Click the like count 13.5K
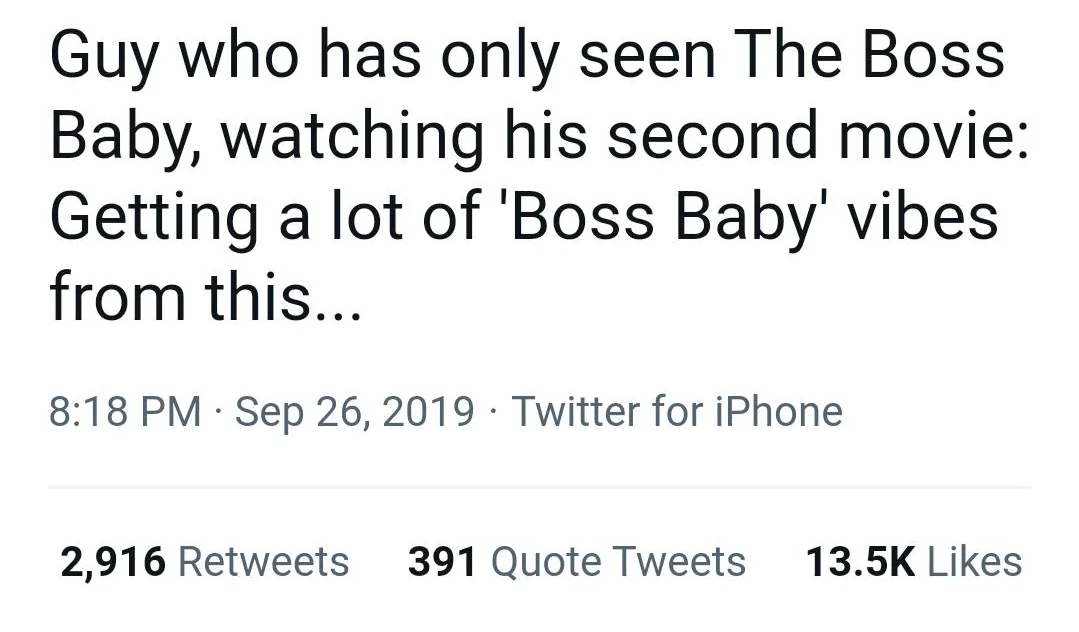 [x=860, y=560]
